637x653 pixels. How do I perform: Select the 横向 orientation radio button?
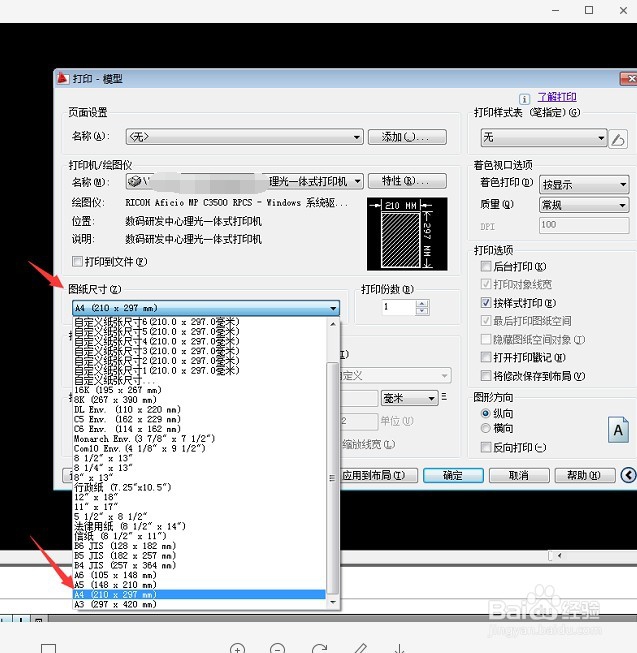[485, 428]
